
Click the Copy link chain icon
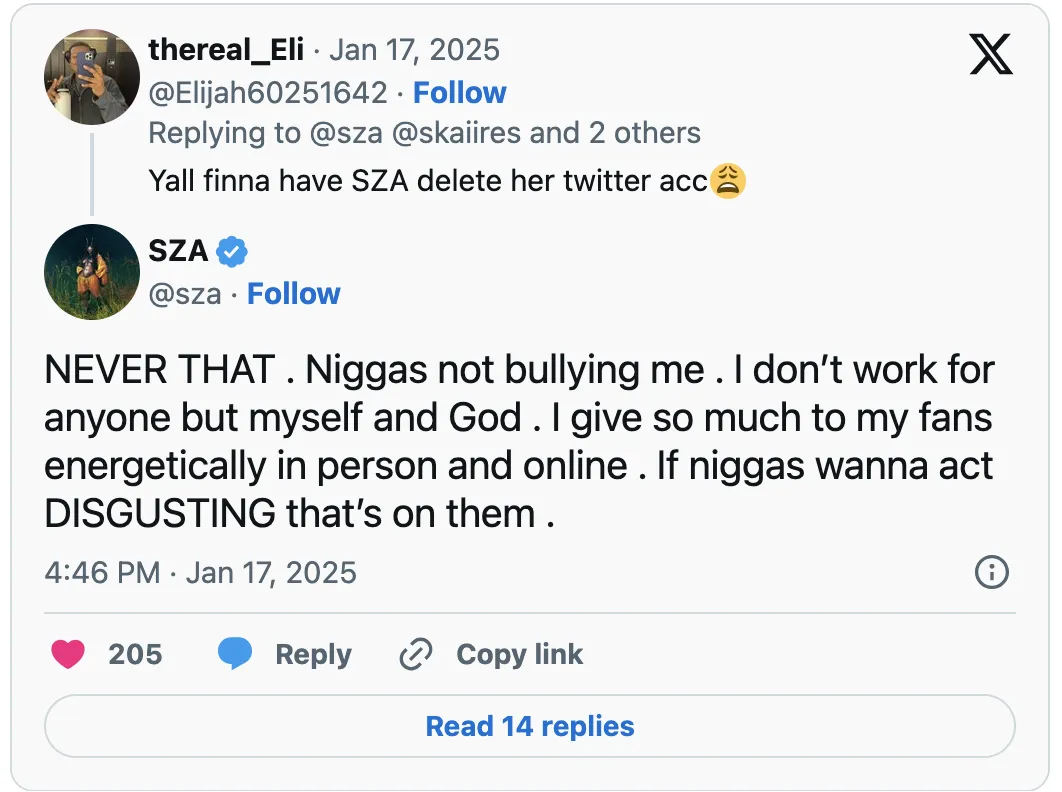click(414, 654)
